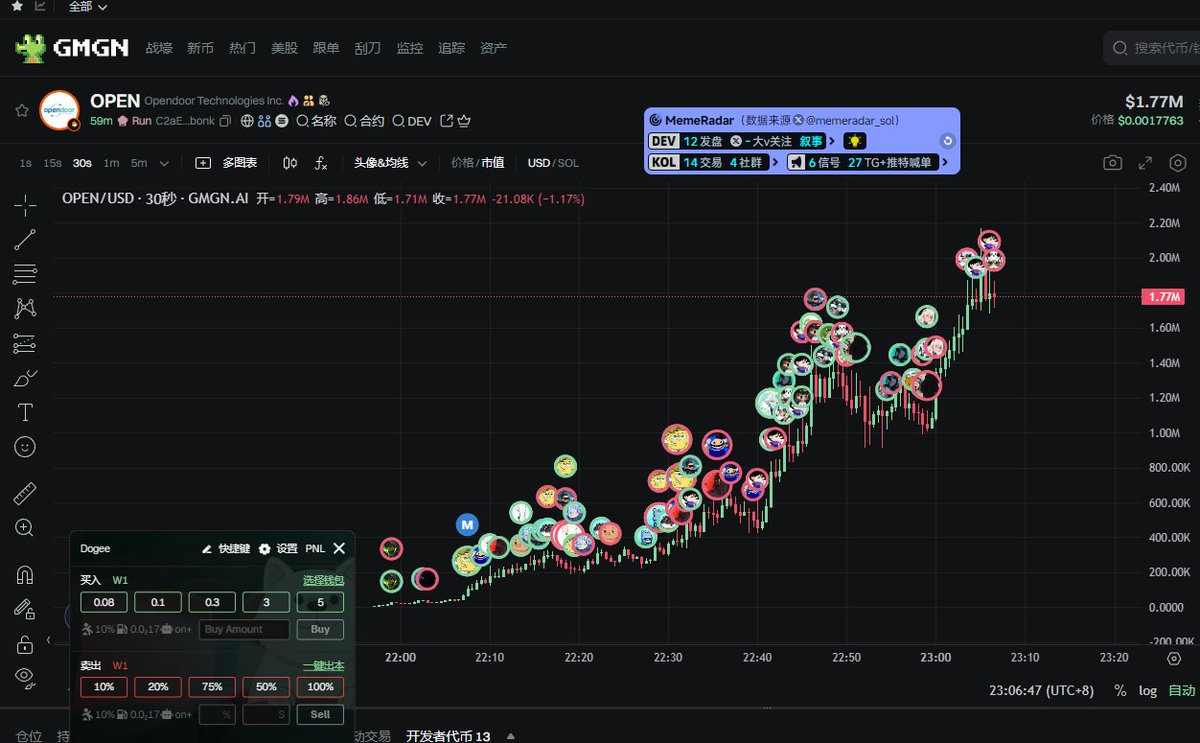
Task: Focus the 搜索代币 search box
Action: [x=1152, y=47]
